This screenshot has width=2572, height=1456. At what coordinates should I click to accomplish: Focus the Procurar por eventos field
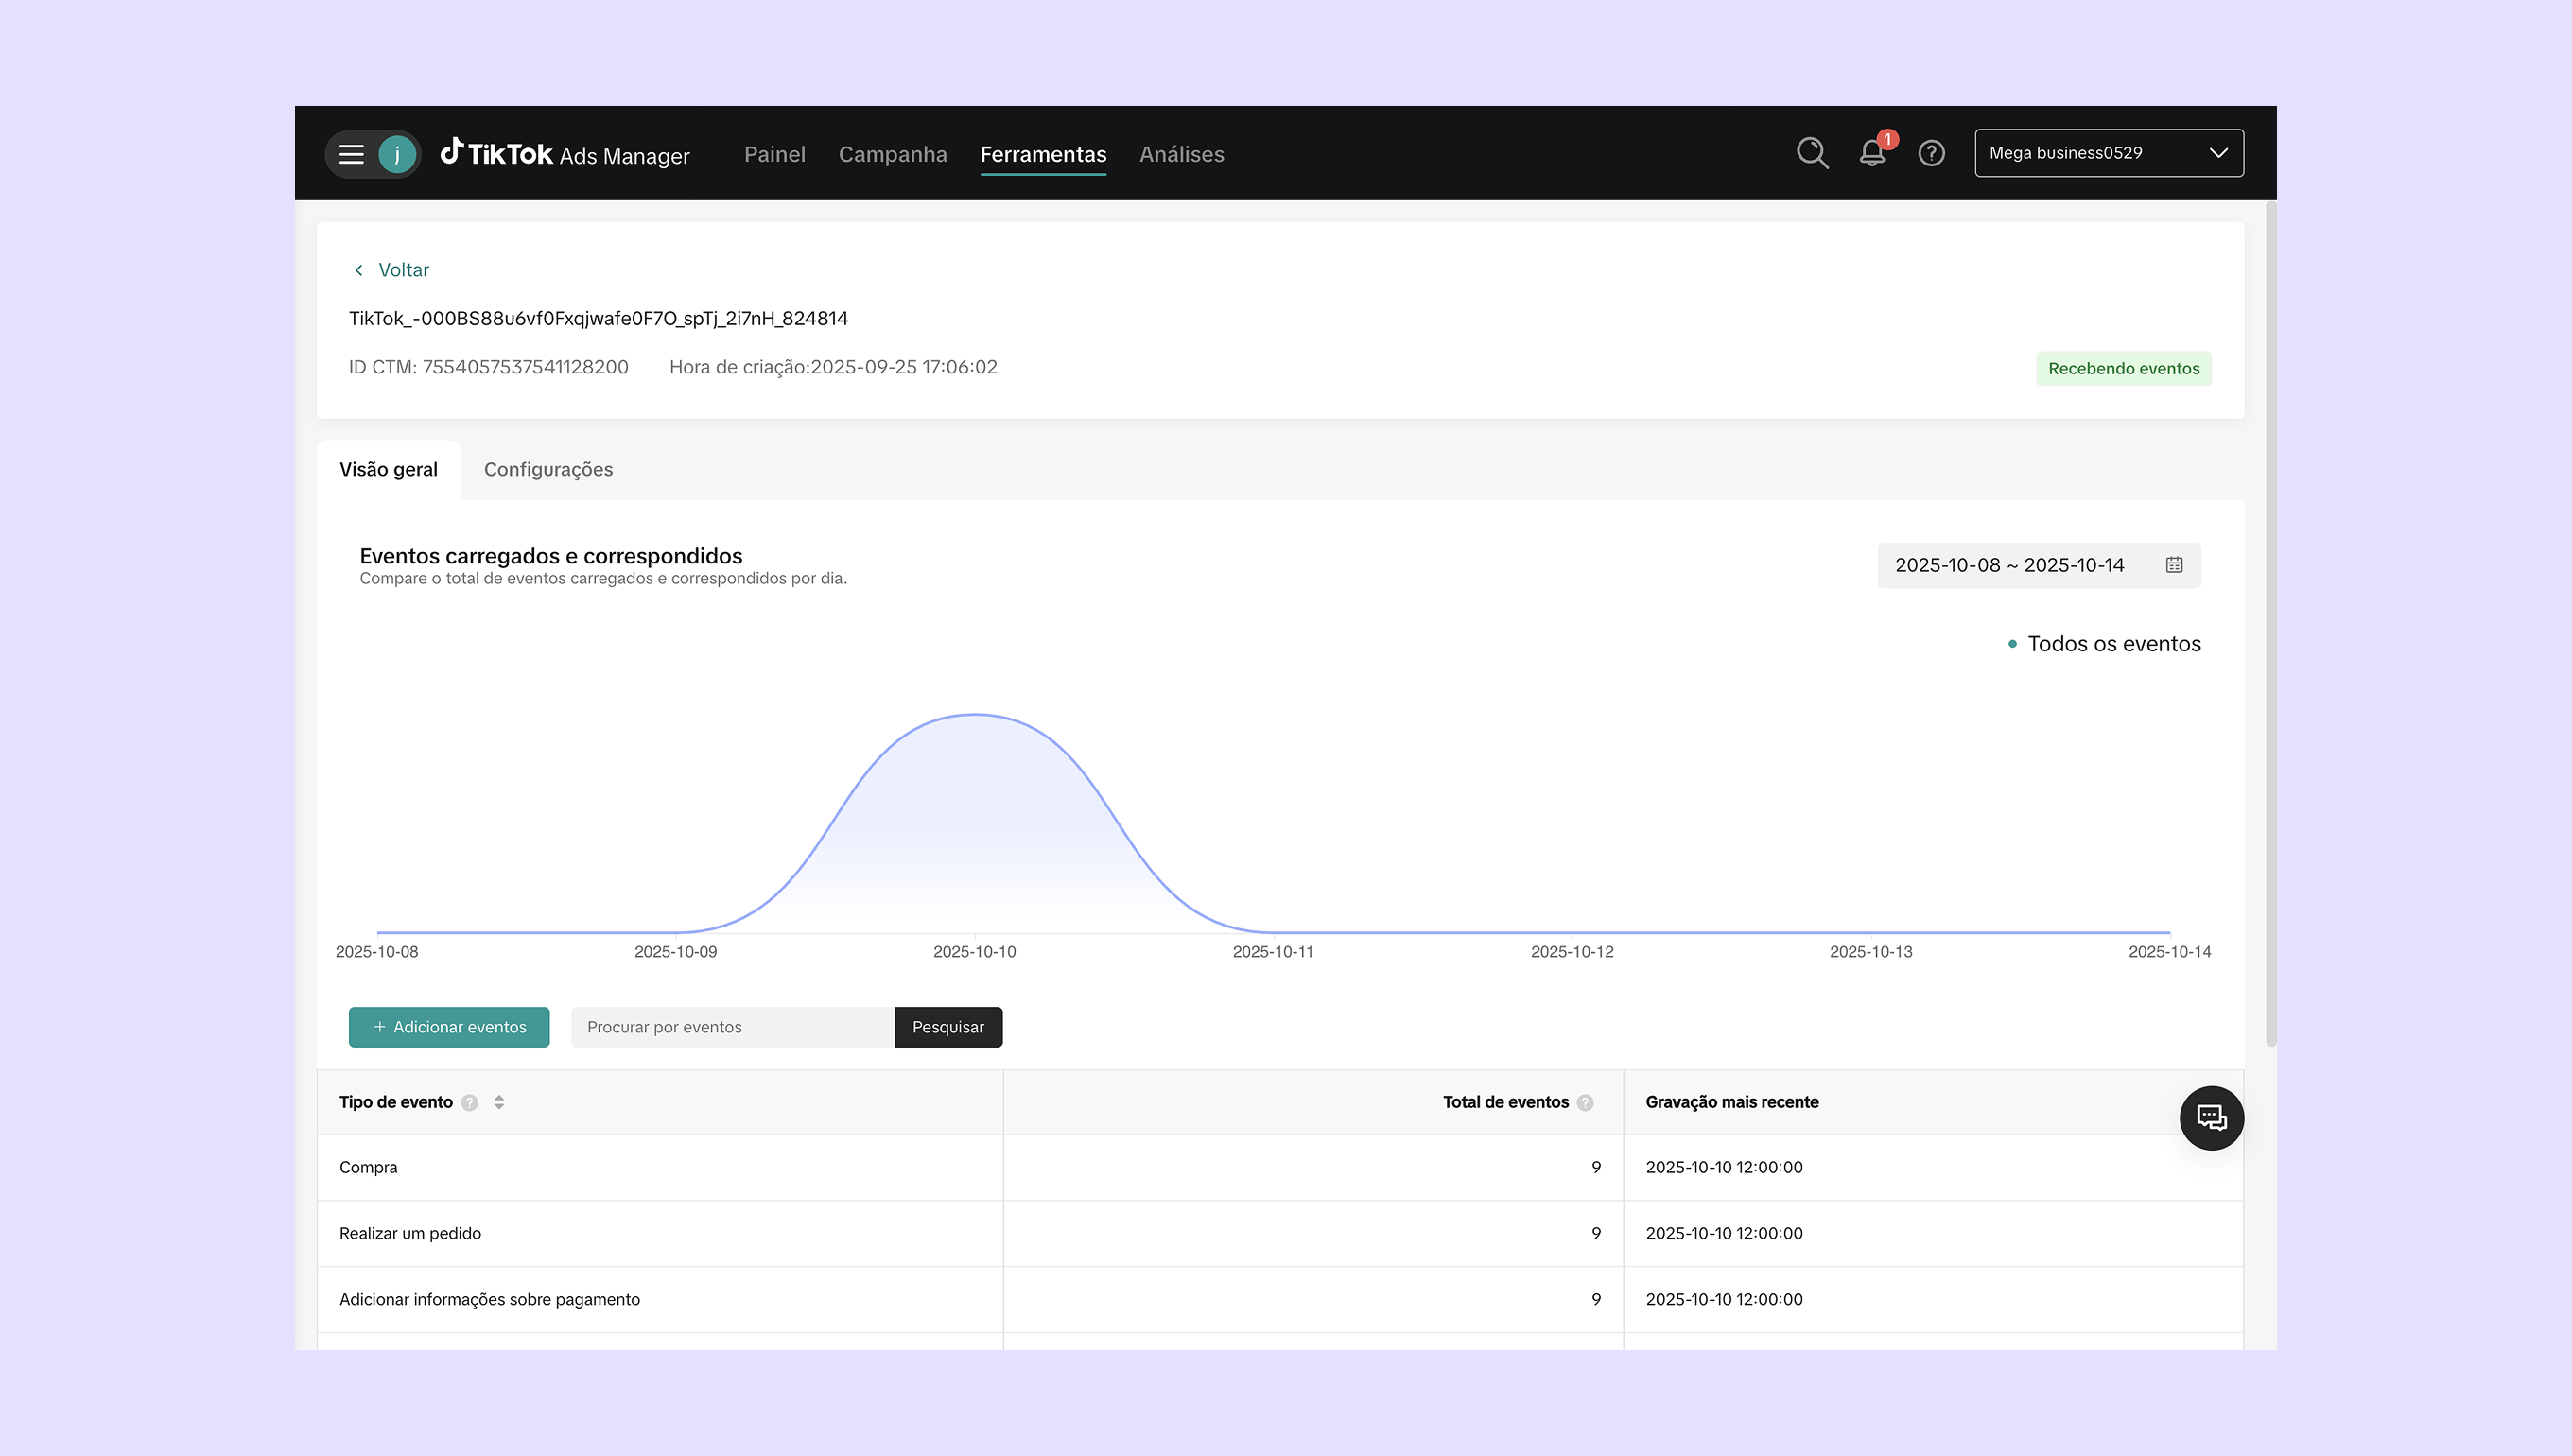click(732, 1027)
